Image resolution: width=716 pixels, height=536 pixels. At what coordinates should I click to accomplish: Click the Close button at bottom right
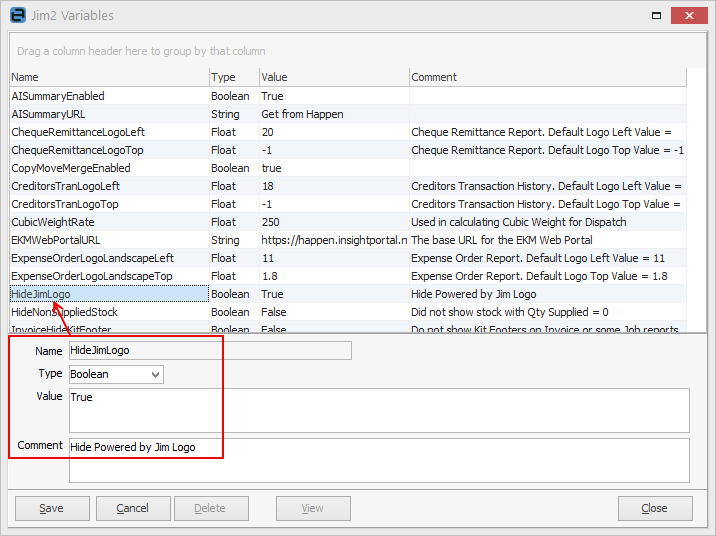655,508
